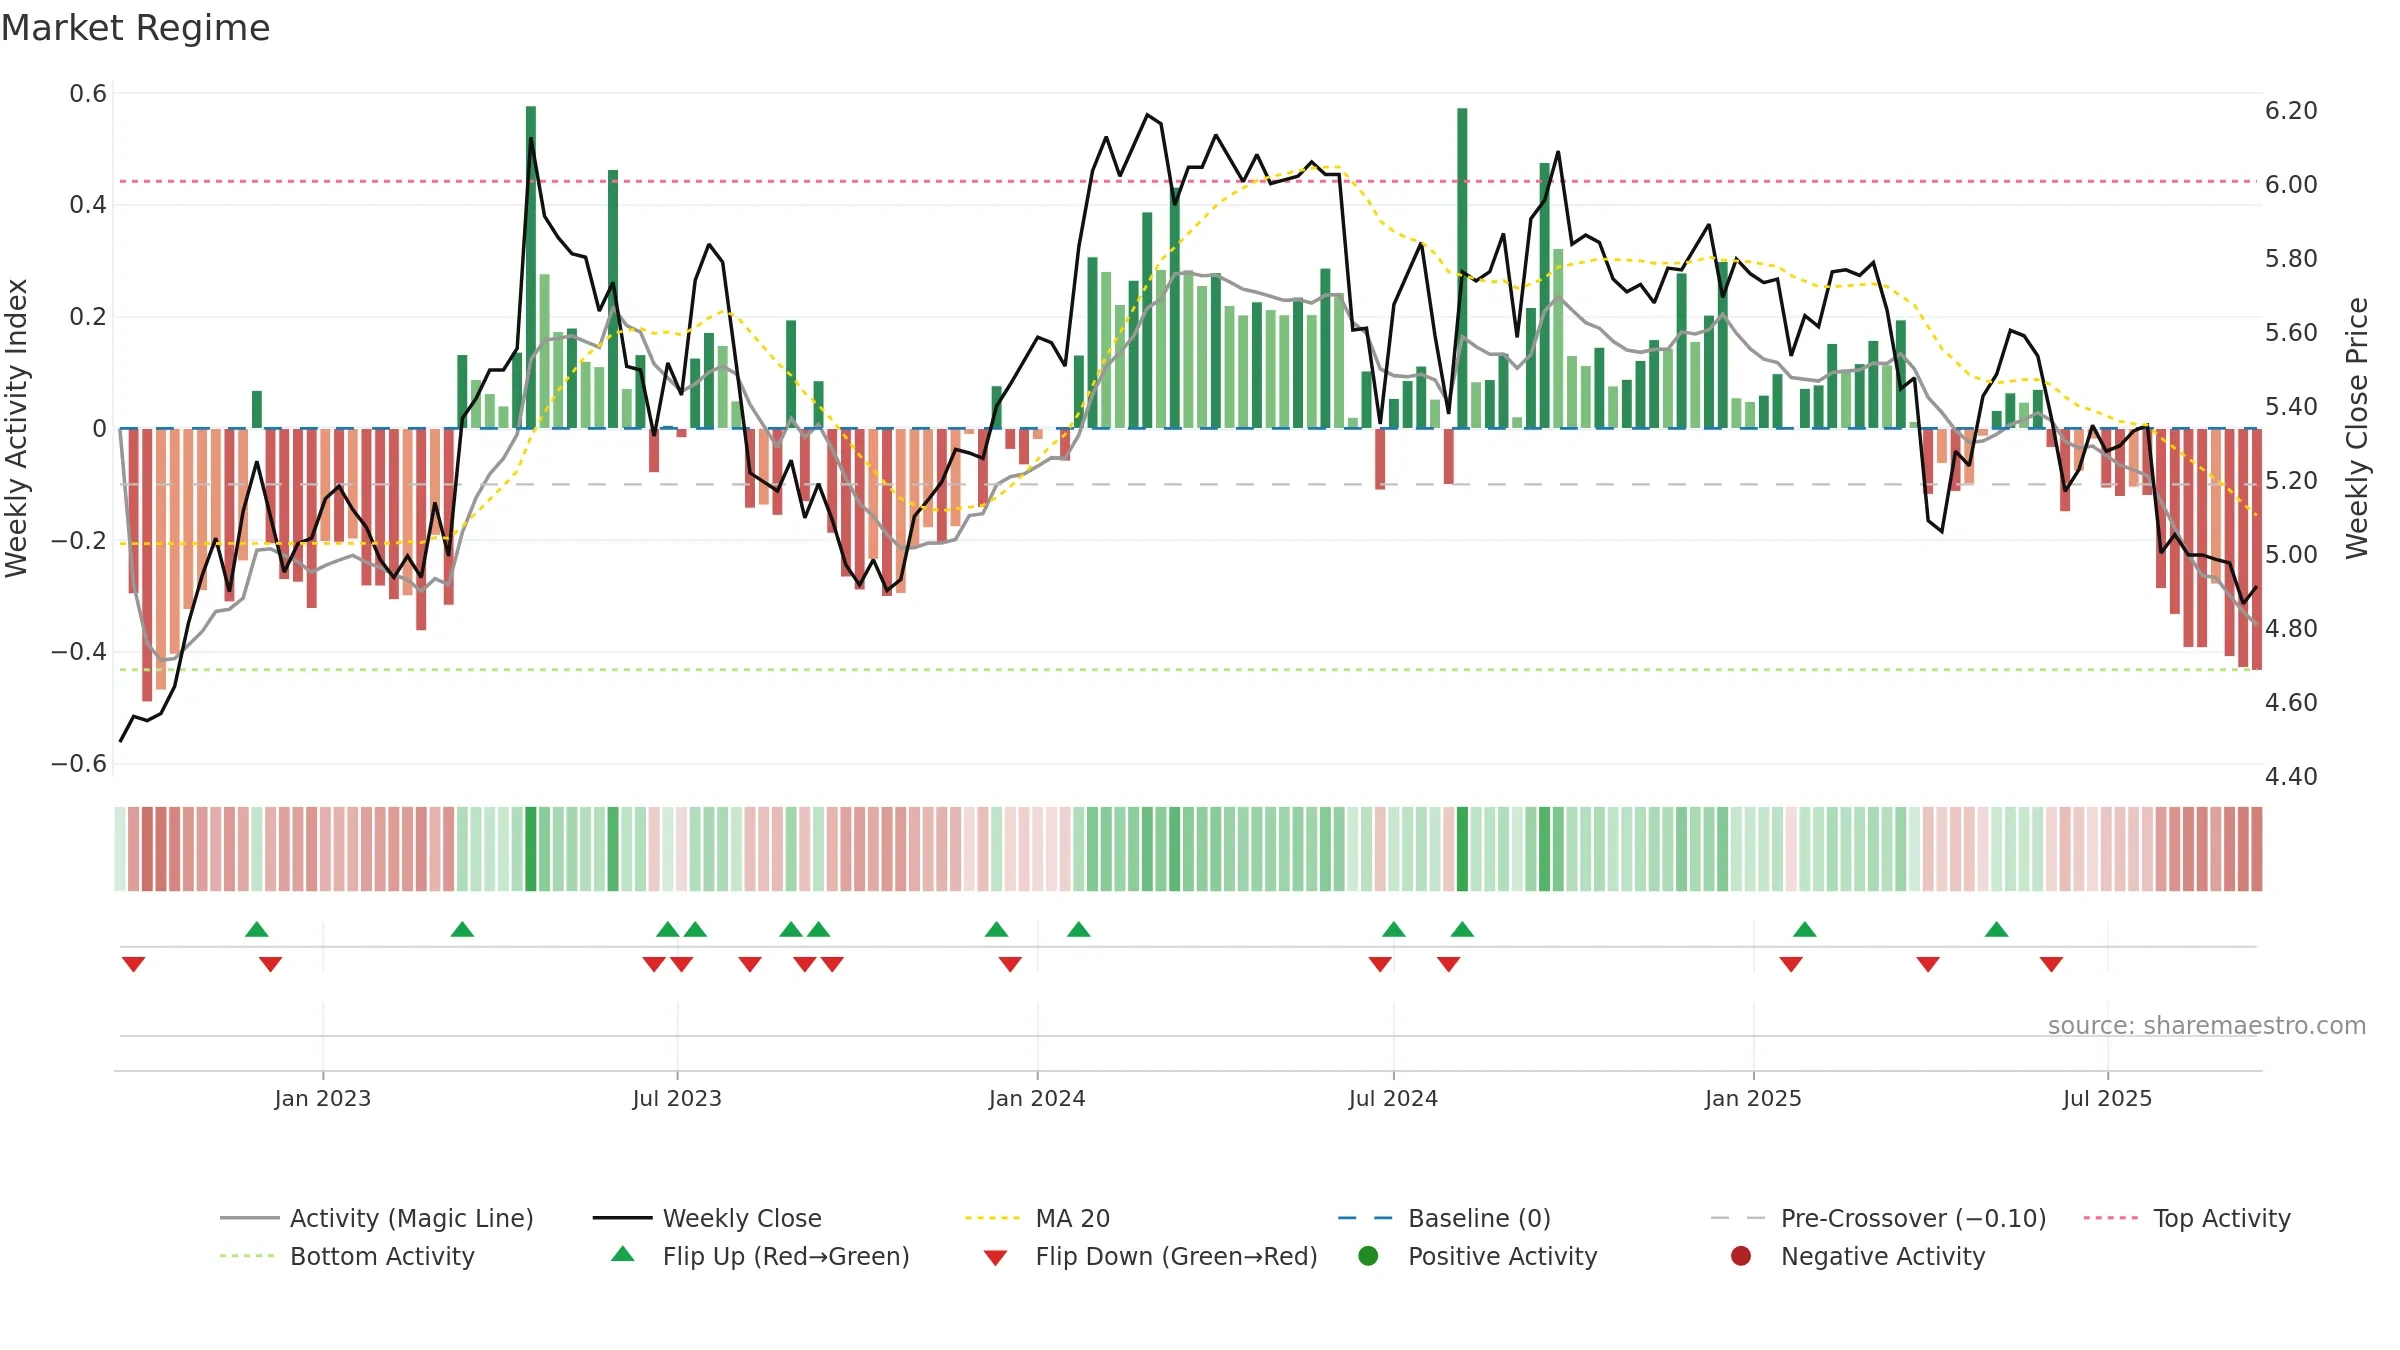Viewport: 2400px width, 1350px height.
Task: Toggle the Top Activity legend entry
Action: pyautogui.click(x=2187, y=1218)
